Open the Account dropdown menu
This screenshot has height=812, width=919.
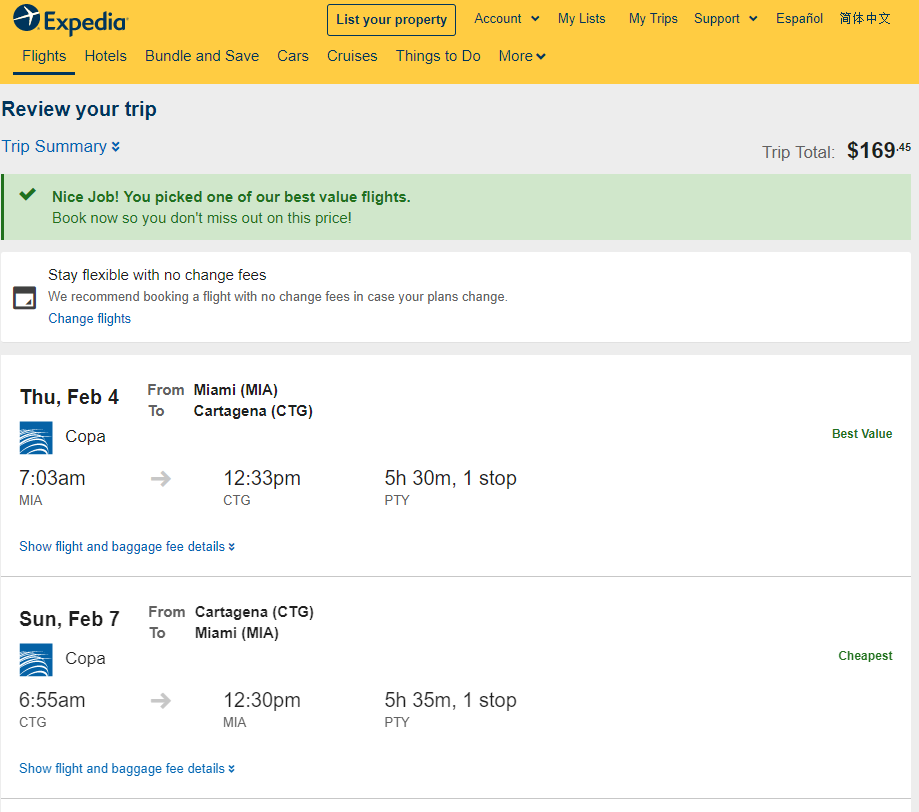pos(507,19)
